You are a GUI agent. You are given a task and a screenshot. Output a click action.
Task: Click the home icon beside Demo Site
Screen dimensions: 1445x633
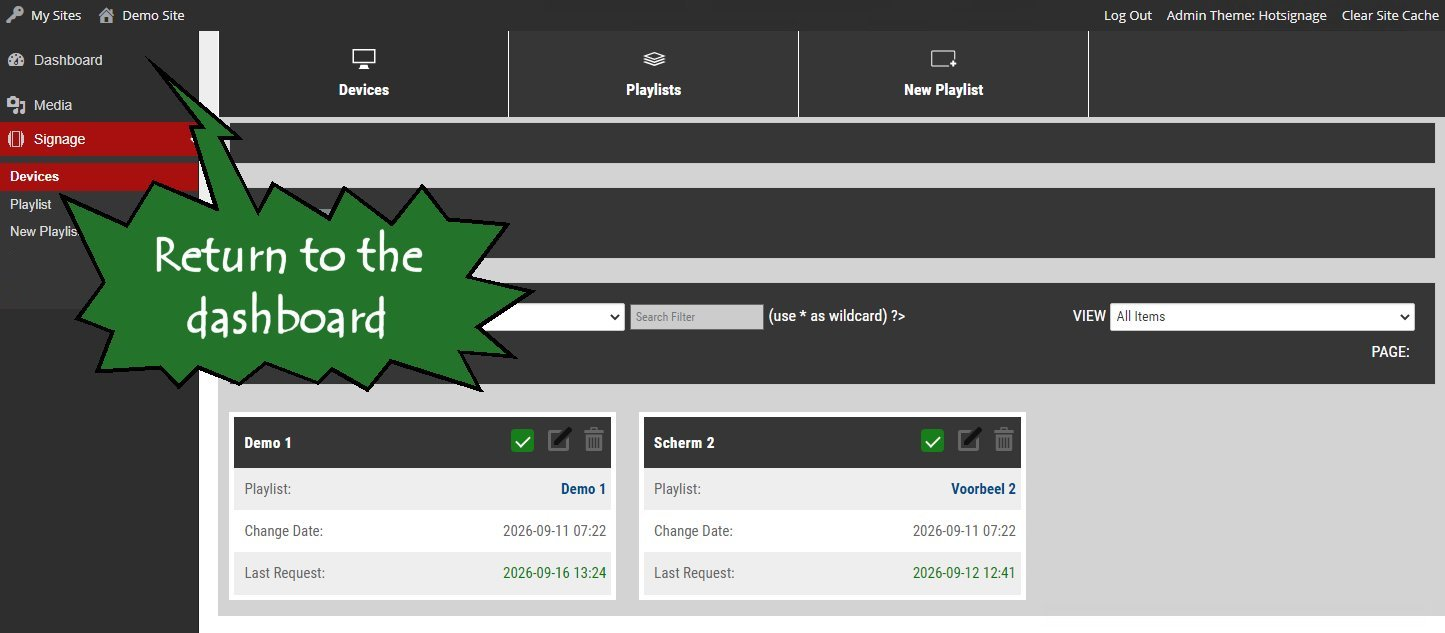coord(106,15)
